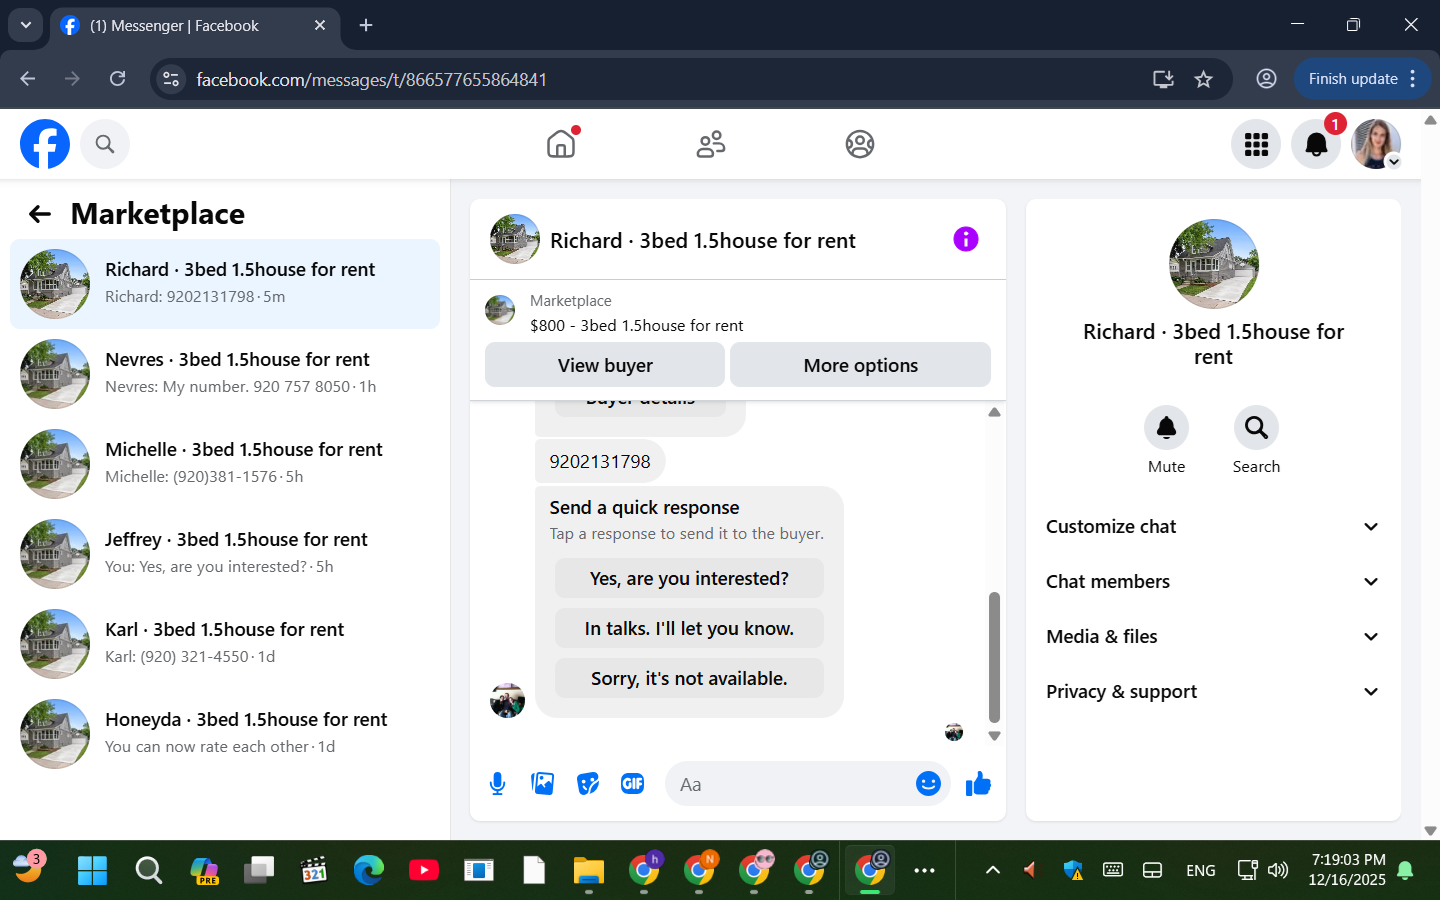
Task: Open the Michelle conversation
Action: tap(225, 464)
